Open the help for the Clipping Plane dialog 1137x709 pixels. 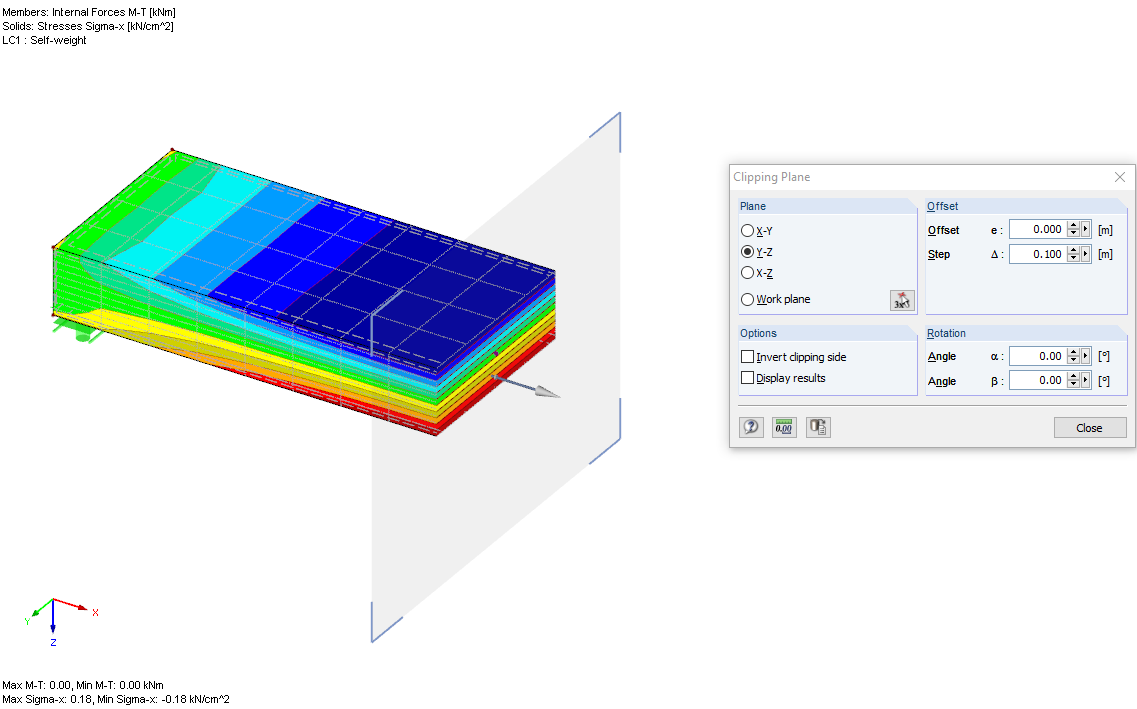click(x=751, y=427)
